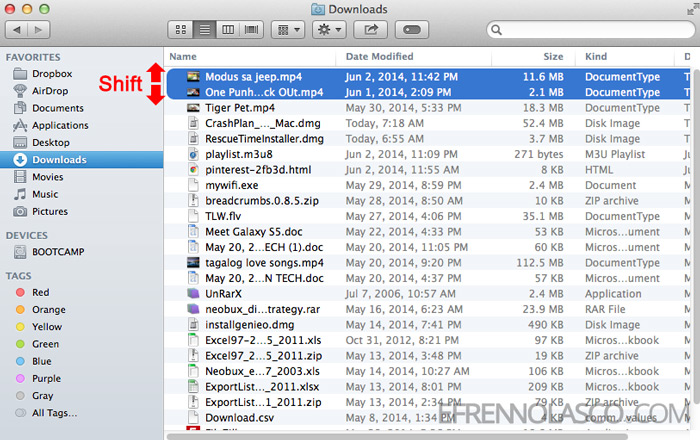
Task: Select May 20, 2...ECH (1).doc file
Action: (x=264, y=247)
